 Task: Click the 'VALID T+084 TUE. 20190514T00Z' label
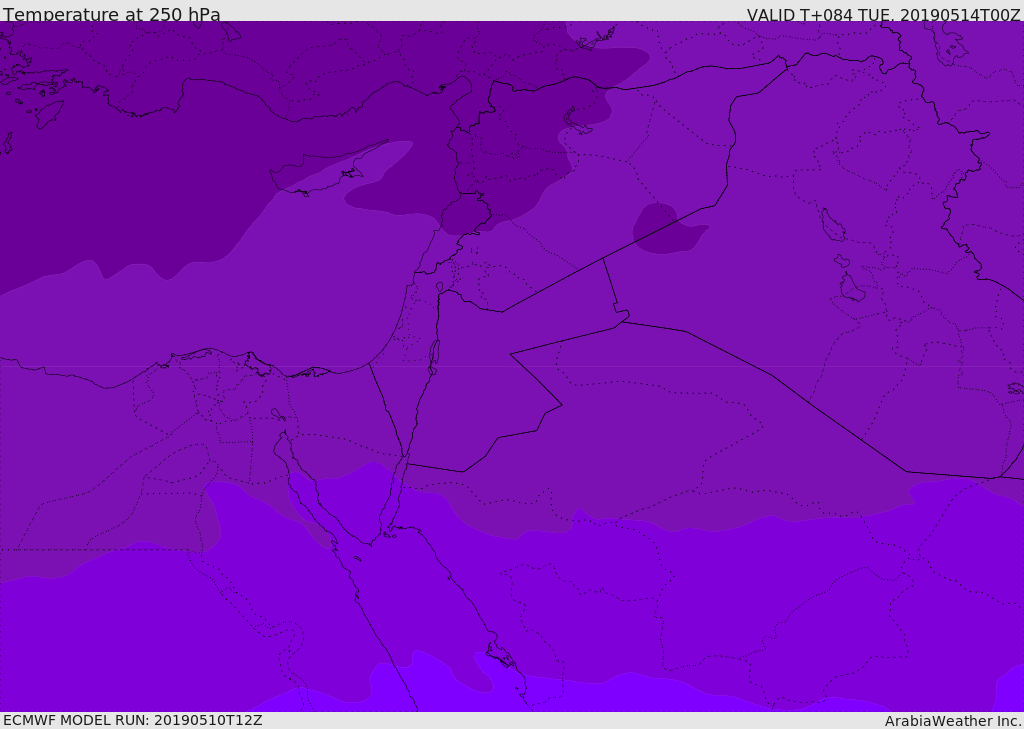[x=884, y=15]
